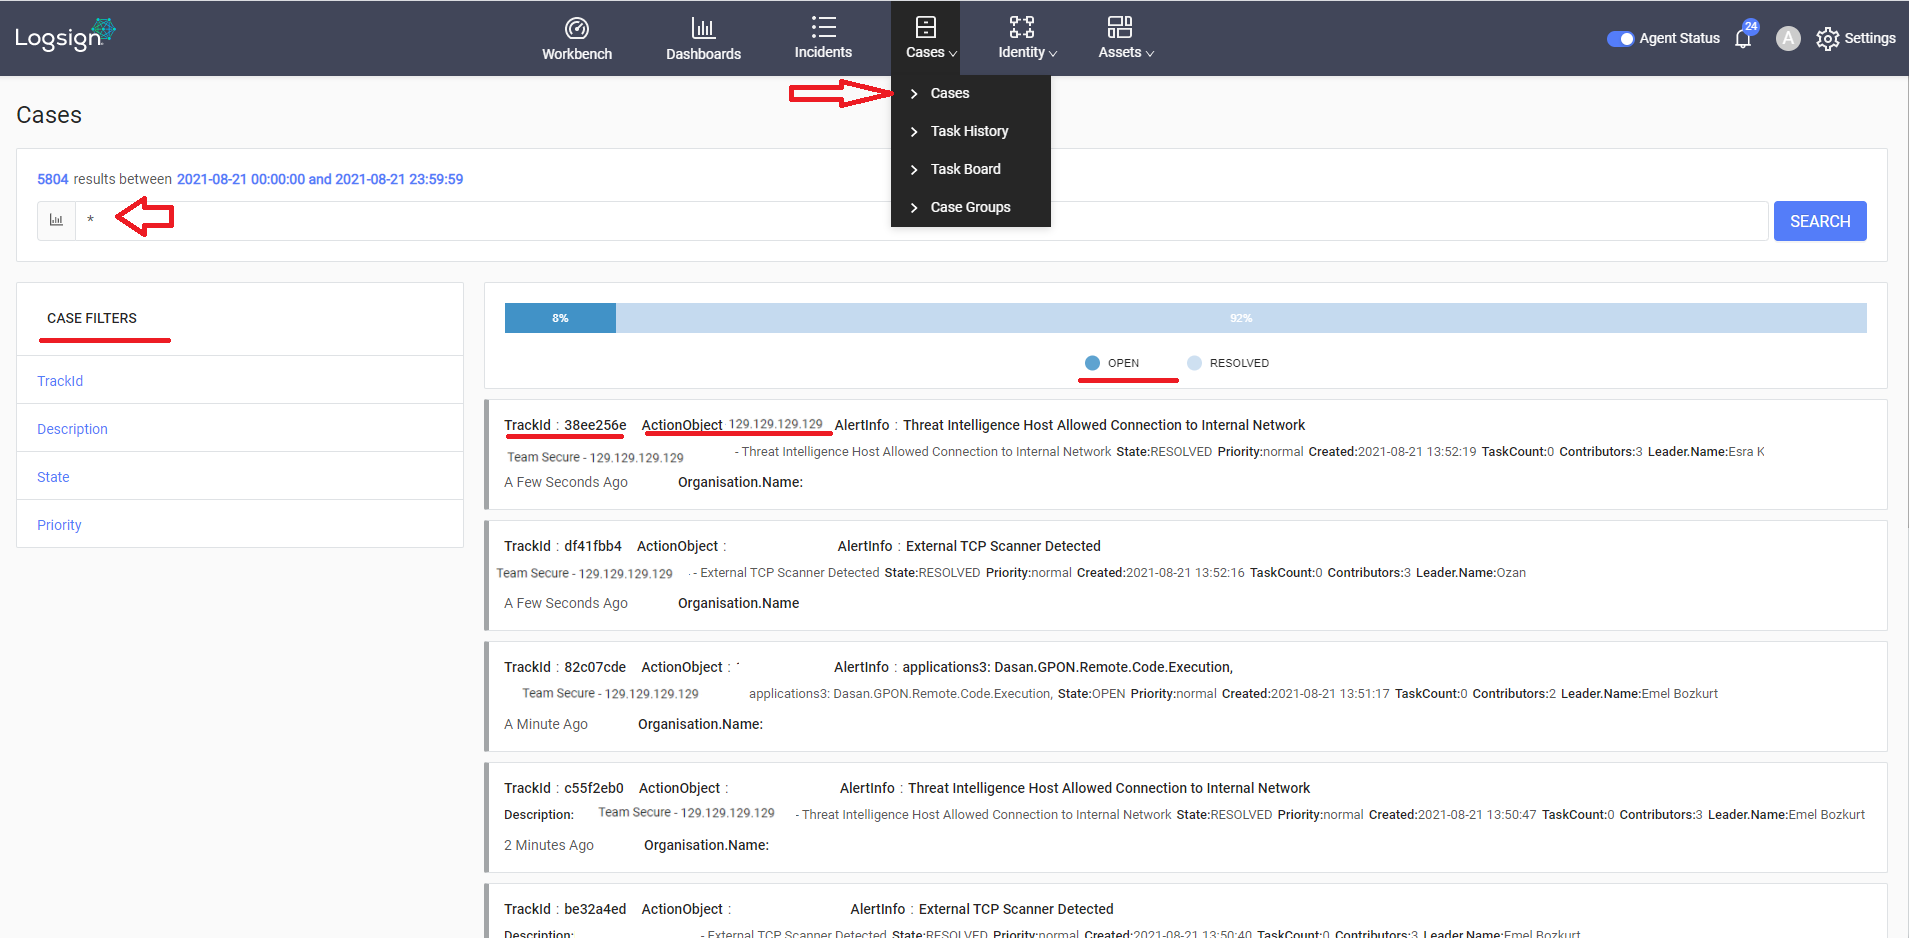Click the chart icon beside search box
The image size is (1909, 938).
[x=56, y=220]
